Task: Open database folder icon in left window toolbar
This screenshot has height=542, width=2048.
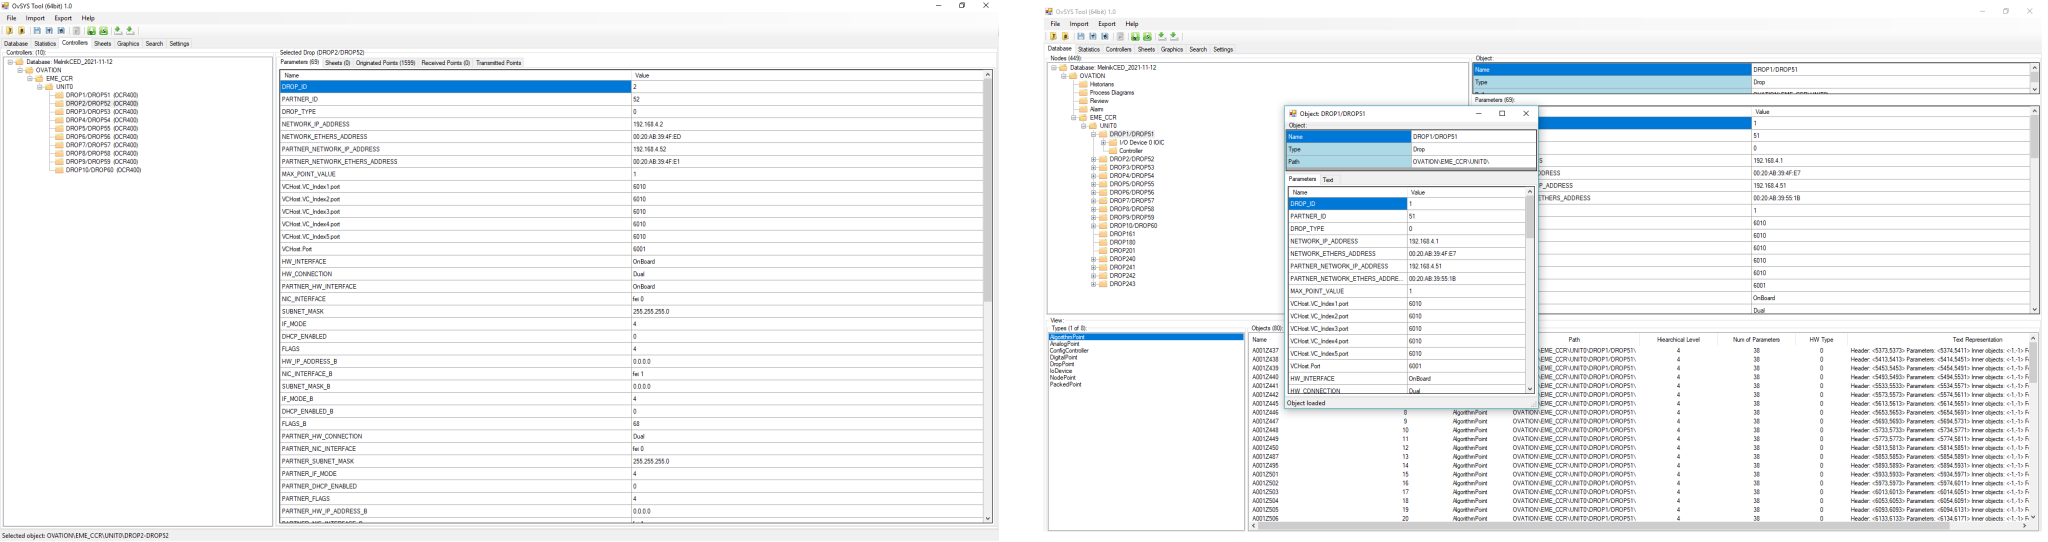Action: click(9, 30)
